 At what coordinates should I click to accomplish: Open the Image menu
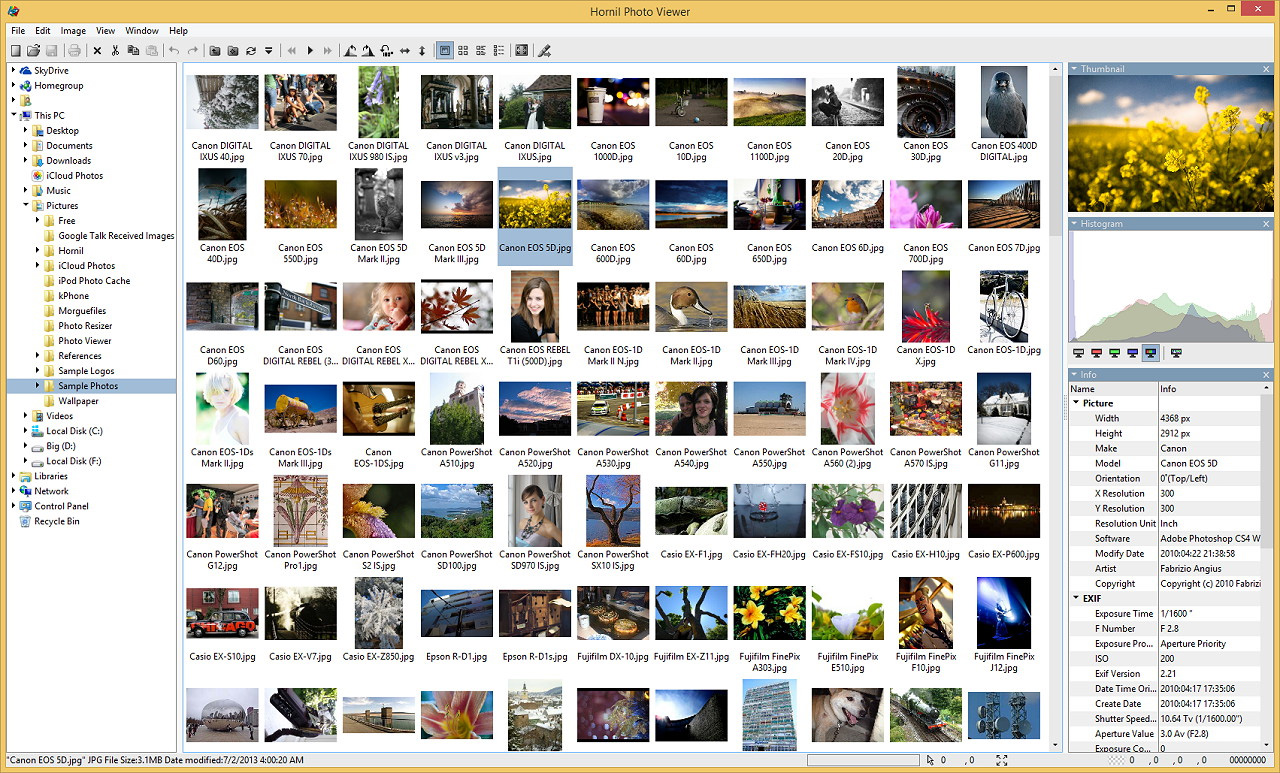[x=73, y=31]
